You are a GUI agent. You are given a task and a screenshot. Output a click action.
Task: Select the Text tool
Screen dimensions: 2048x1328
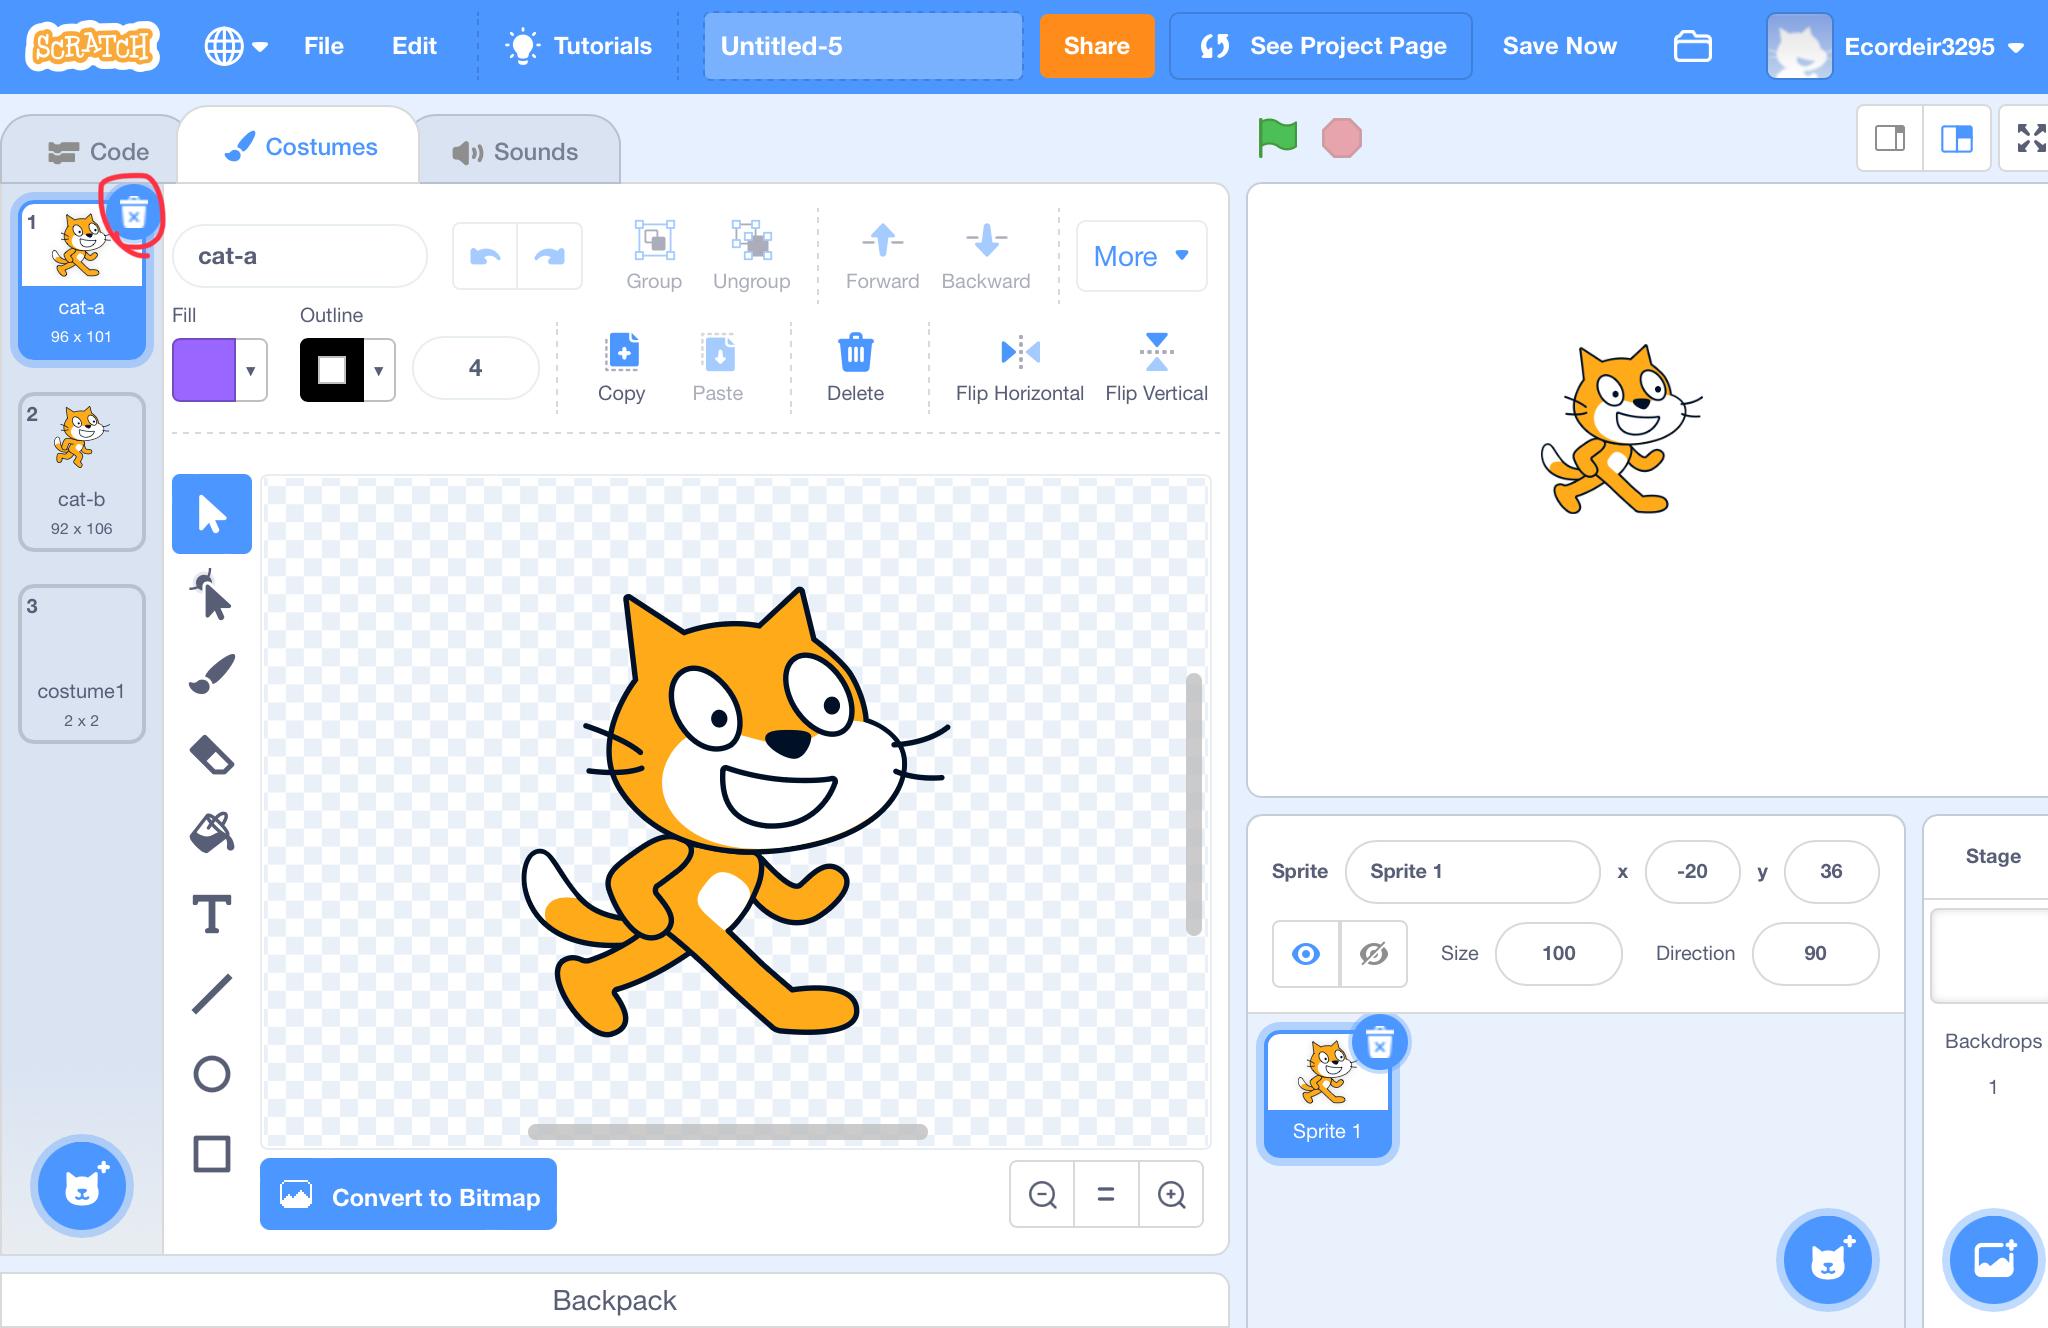pyautogui.click(x=211, y=914)
